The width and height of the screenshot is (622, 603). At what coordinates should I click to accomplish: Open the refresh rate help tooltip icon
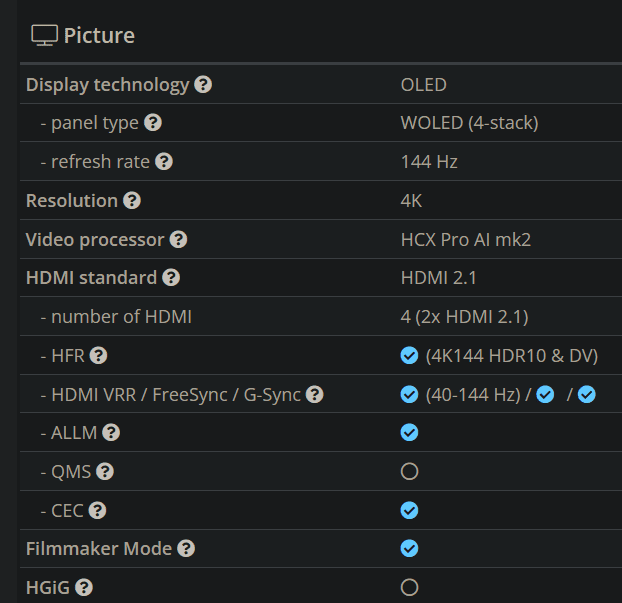(164, 161)
